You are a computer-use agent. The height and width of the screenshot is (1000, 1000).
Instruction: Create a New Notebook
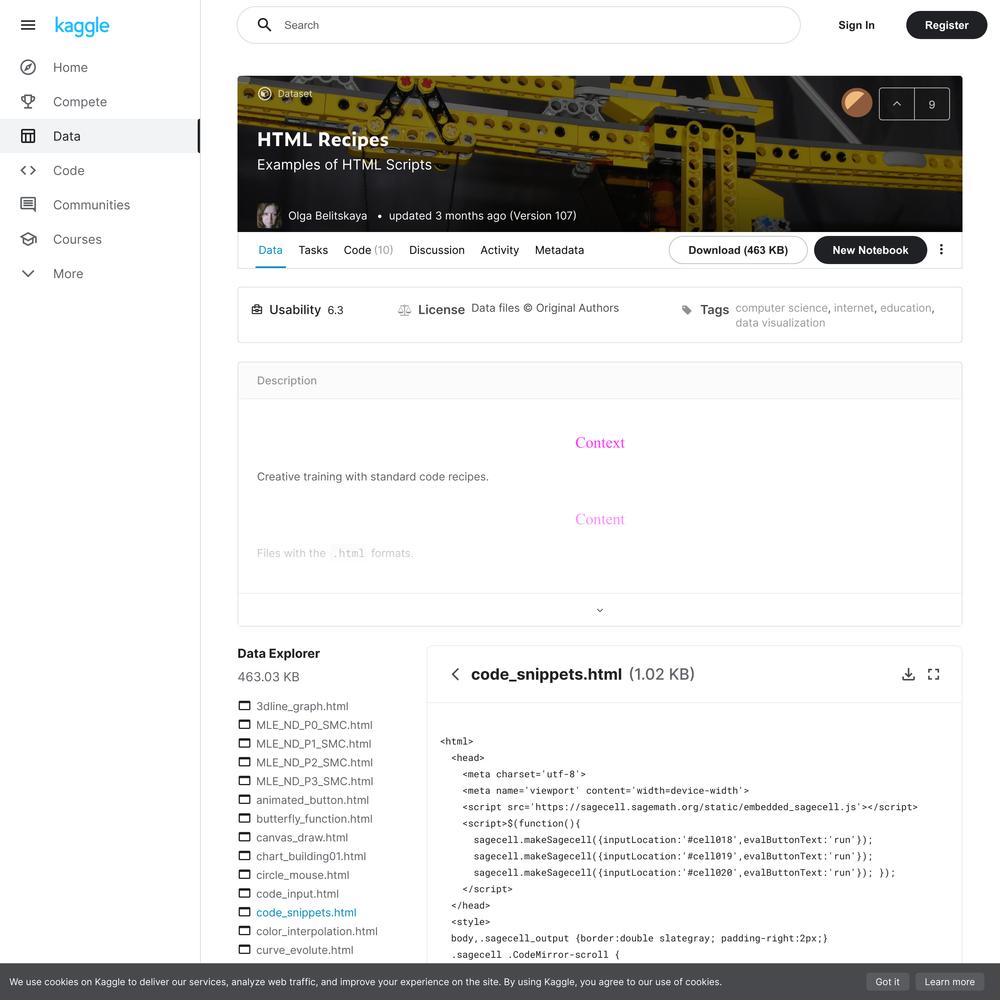click(x=870, y=250)
